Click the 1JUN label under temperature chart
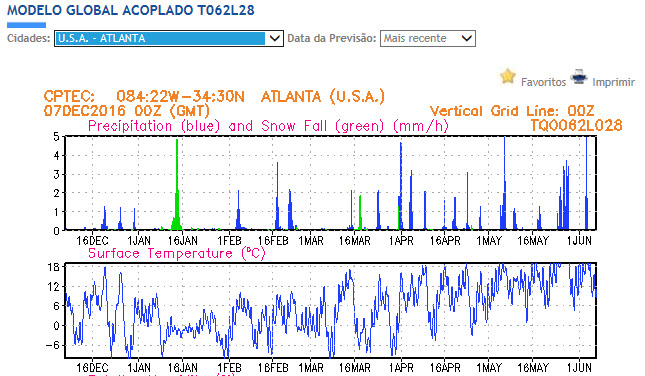The width and height of the screenshot is (645, 376). click(579, 367)
